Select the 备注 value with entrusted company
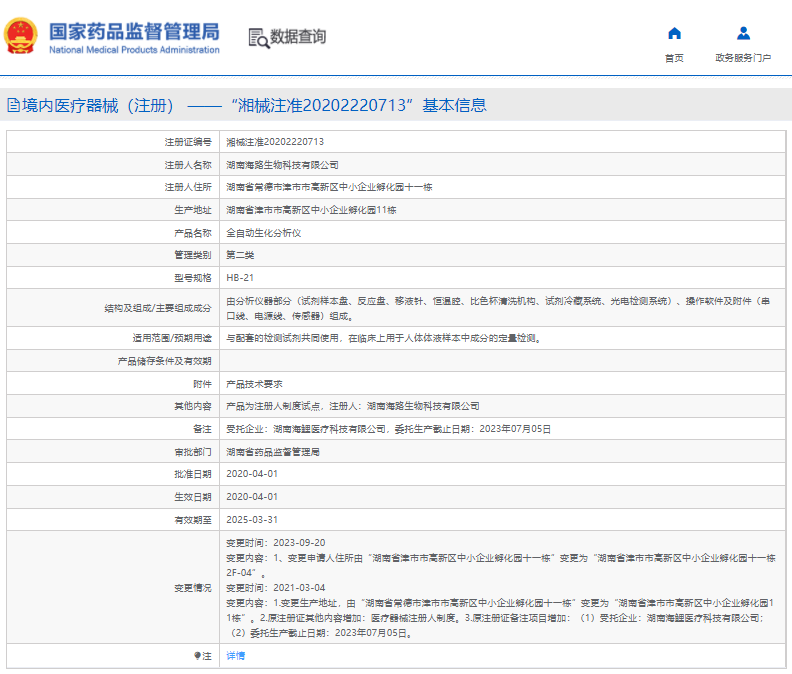This screenshot has width=792, height=674. point(388,429)
